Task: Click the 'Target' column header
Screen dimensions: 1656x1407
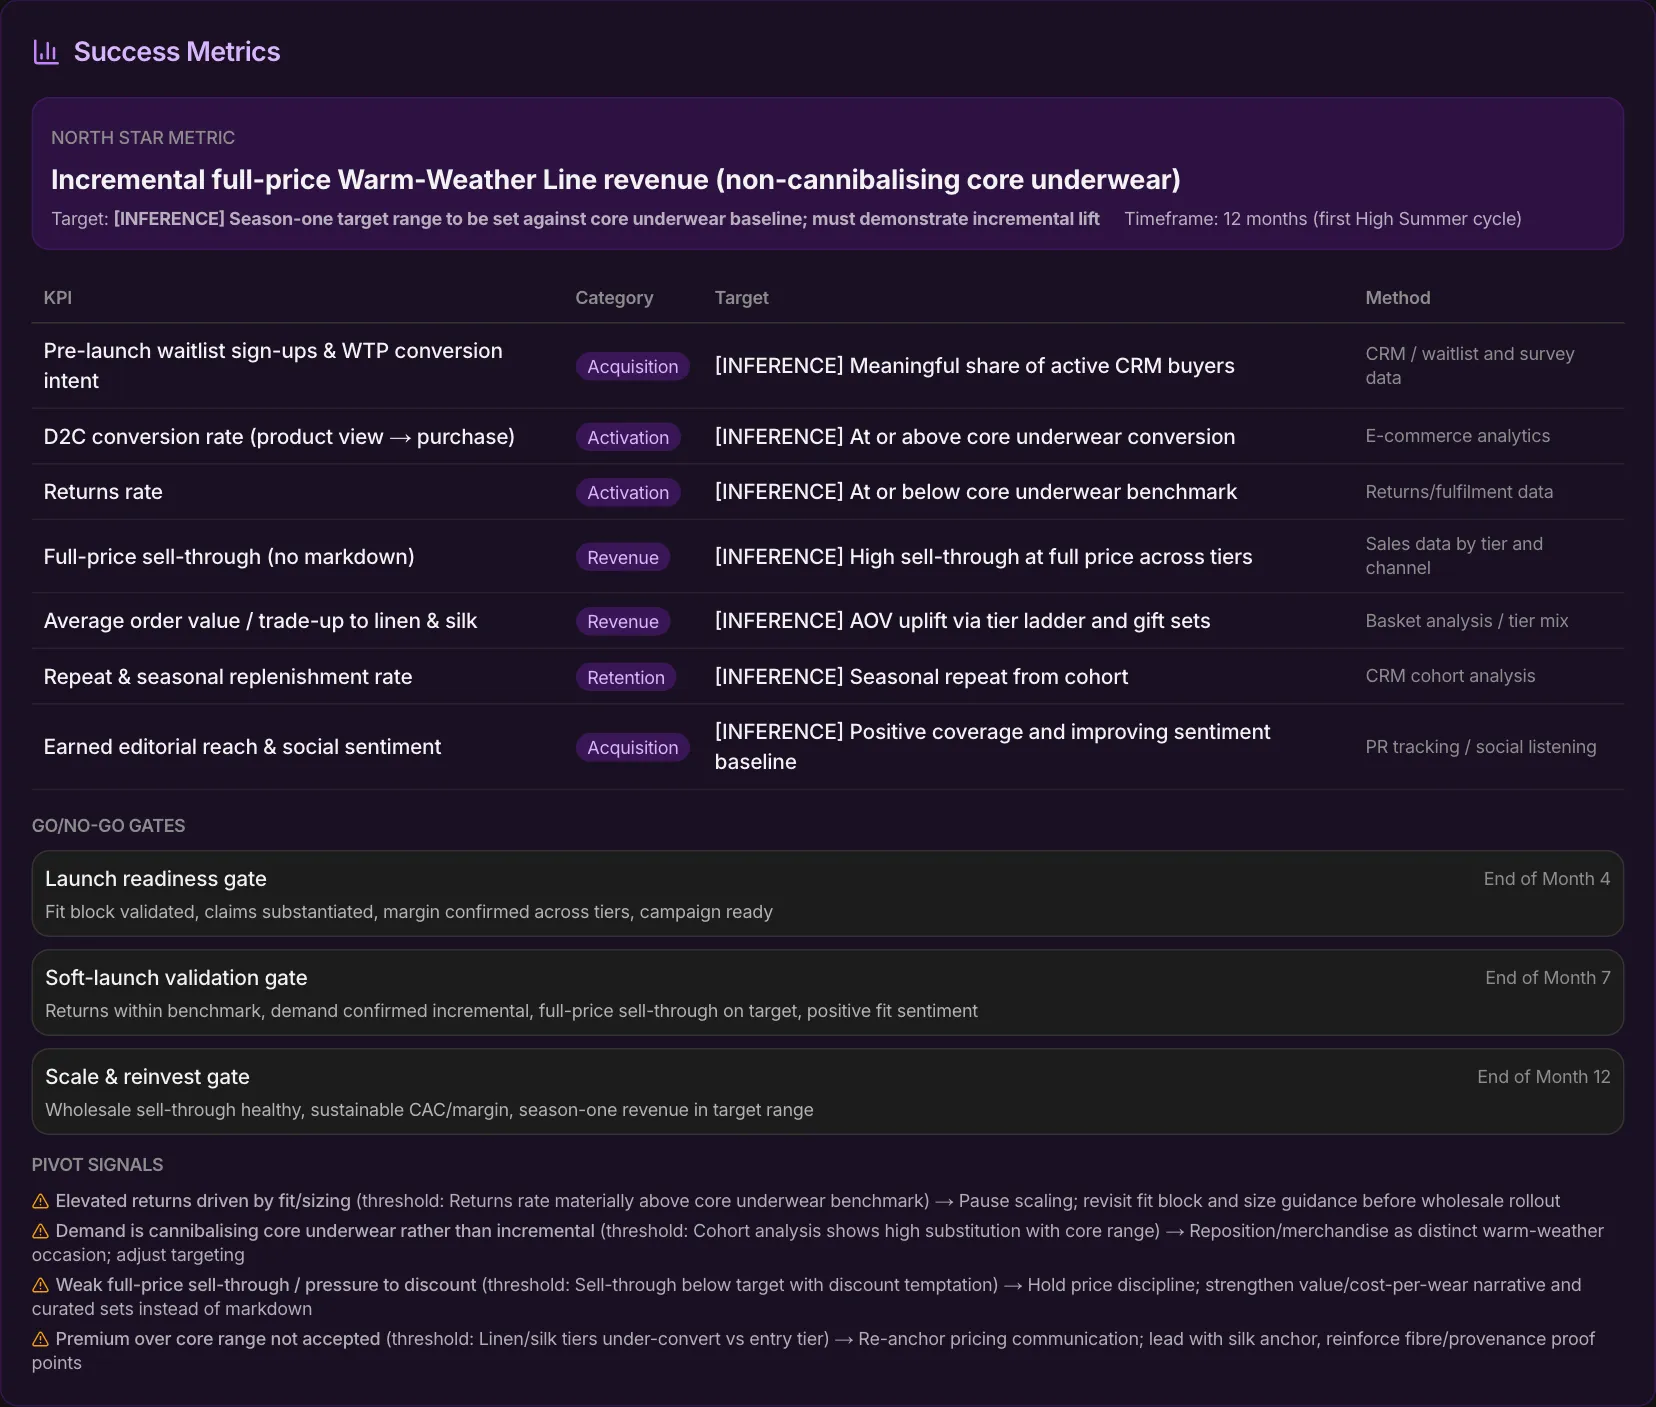Action: 742,298
